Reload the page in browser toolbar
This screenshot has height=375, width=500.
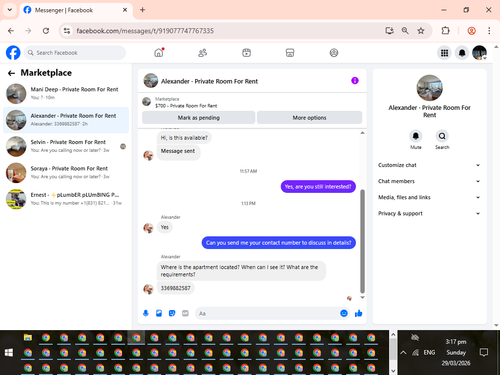tap(46, 31)
